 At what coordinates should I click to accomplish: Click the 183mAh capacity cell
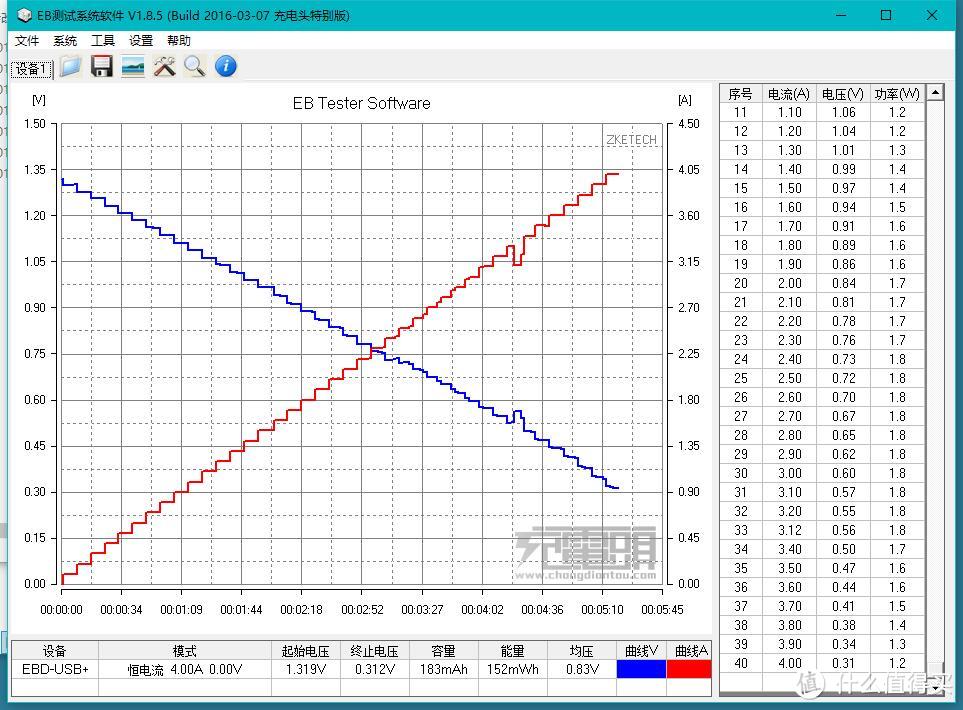point(443,669)
